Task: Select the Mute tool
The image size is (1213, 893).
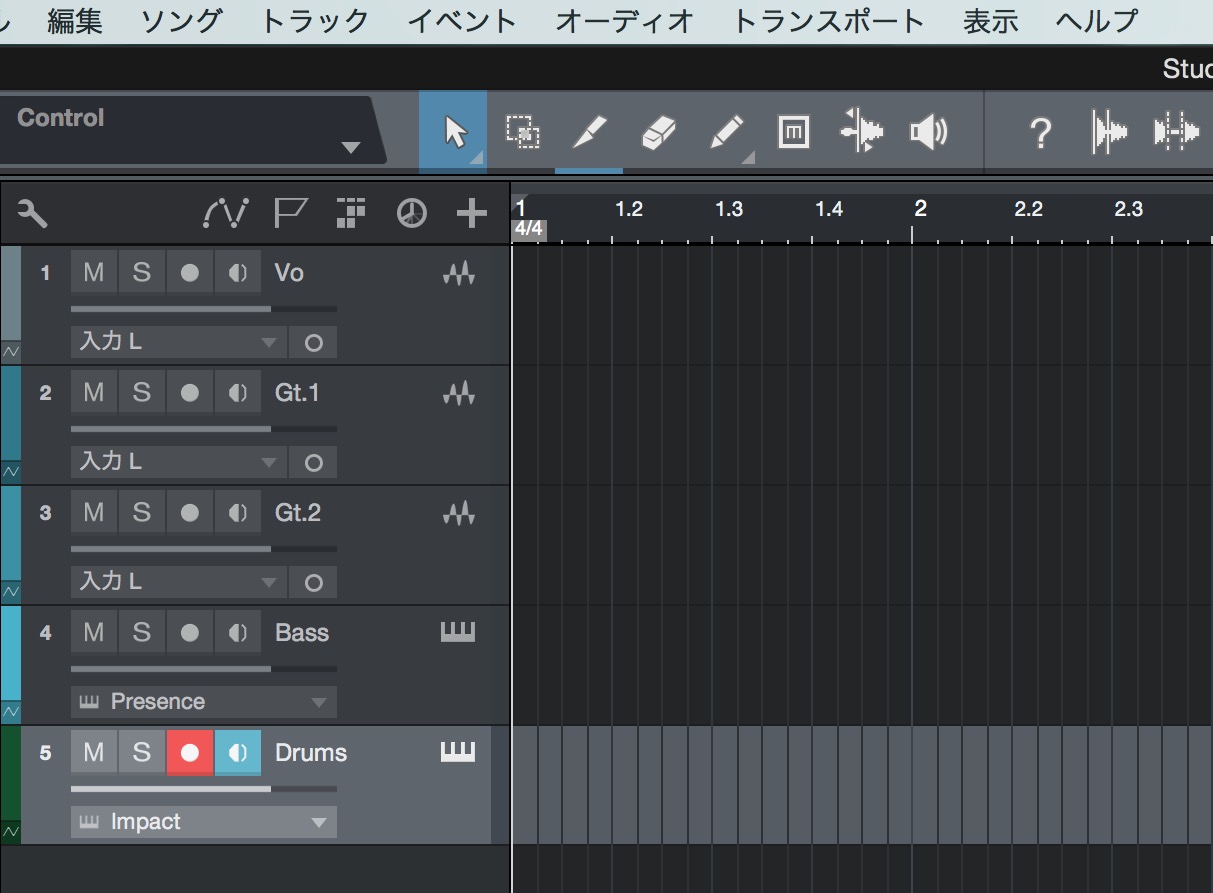Action: (793, 132)
